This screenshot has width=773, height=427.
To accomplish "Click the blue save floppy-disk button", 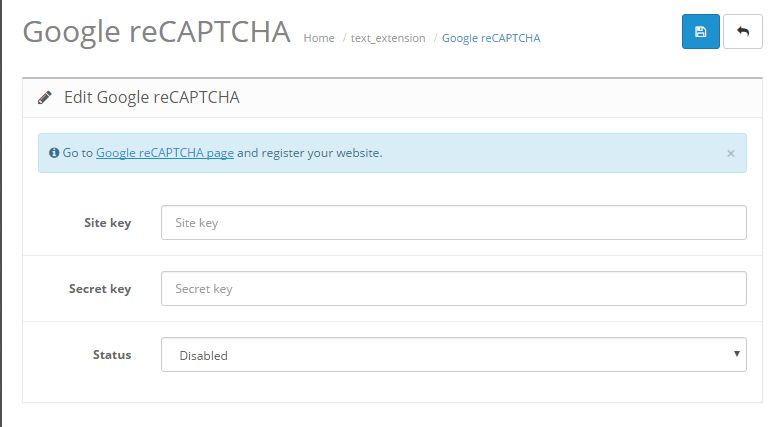I will 701,32.
